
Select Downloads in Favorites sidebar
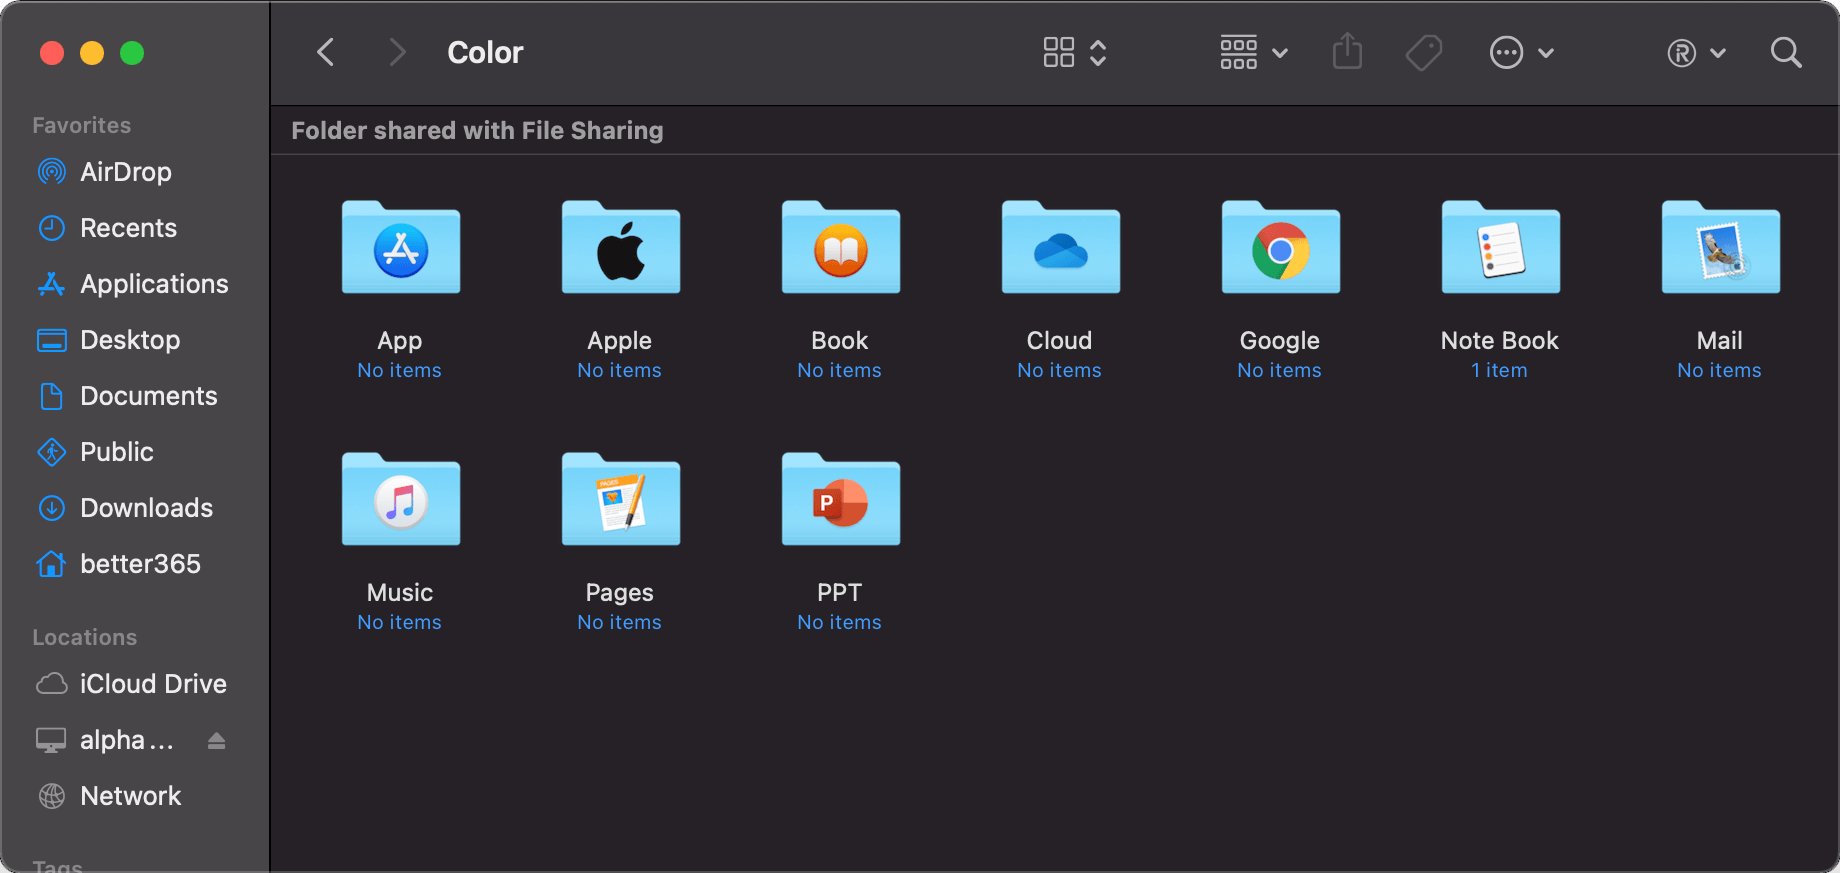146,508
